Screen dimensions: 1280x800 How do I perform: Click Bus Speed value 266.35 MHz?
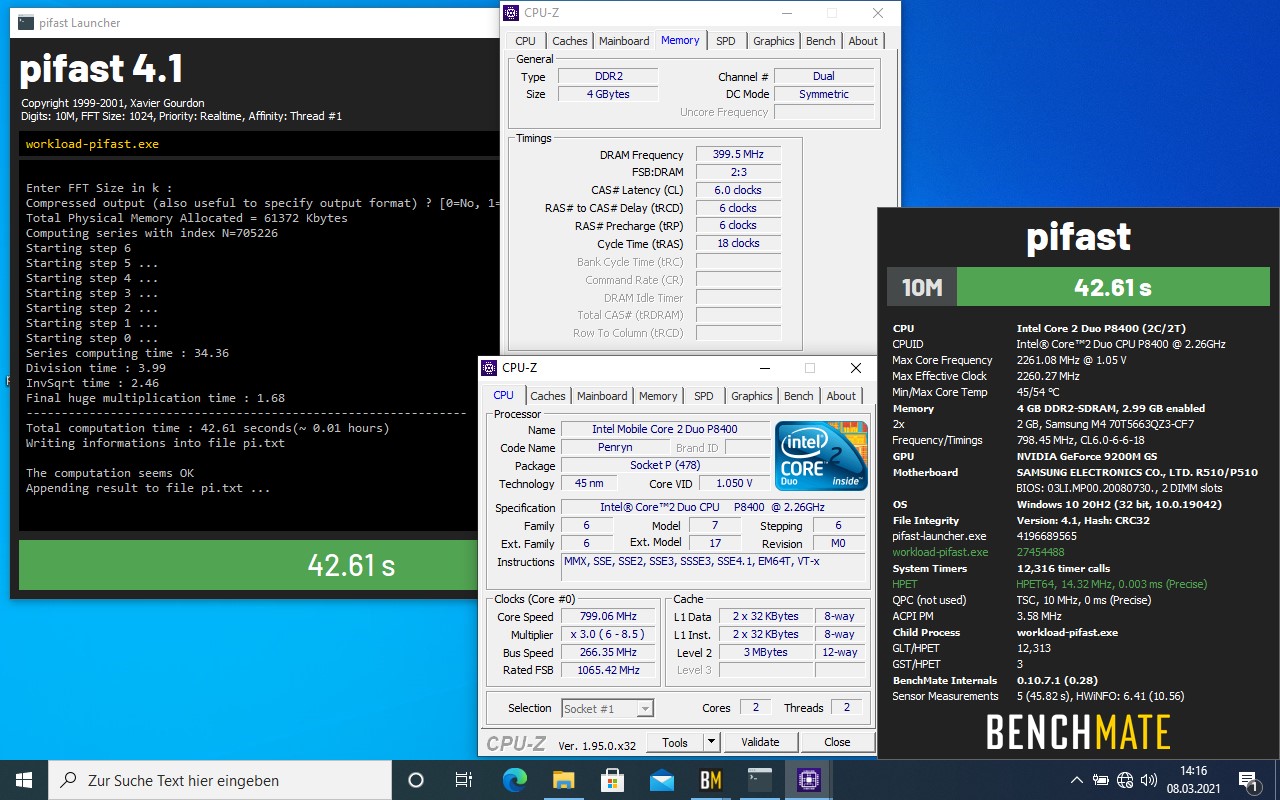609,653
